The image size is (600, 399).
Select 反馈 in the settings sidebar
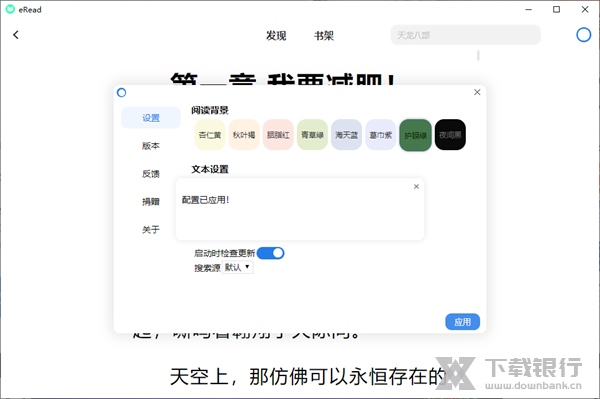click(x=151, y=174)
